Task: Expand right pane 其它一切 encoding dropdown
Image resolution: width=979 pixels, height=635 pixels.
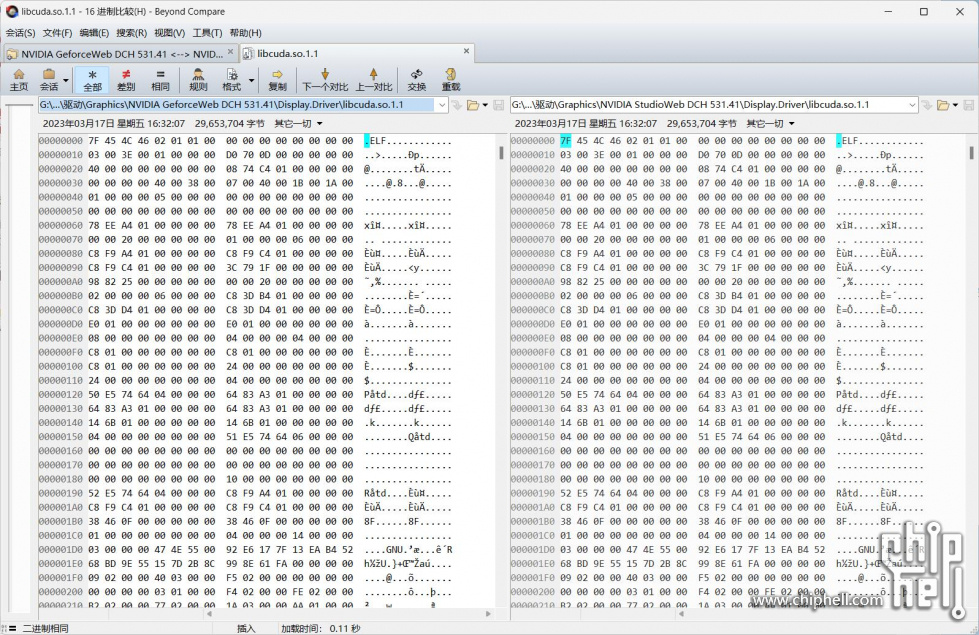Action: 792,124
